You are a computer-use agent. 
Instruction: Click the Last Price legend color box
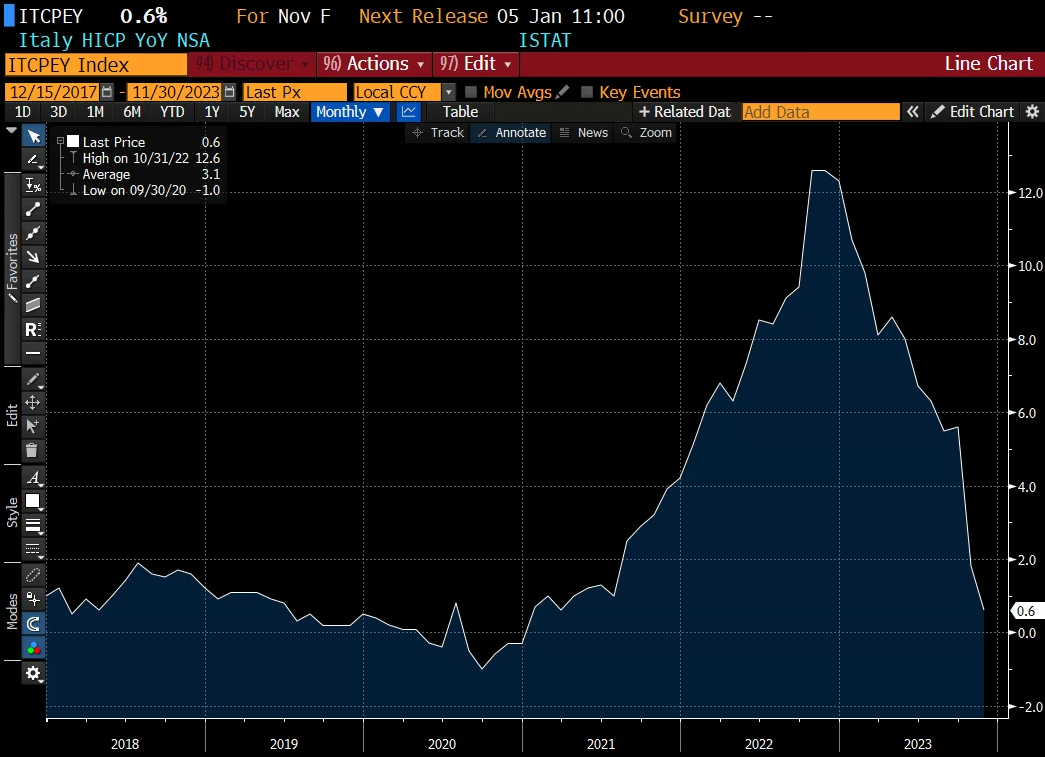(x=73, y=141)
